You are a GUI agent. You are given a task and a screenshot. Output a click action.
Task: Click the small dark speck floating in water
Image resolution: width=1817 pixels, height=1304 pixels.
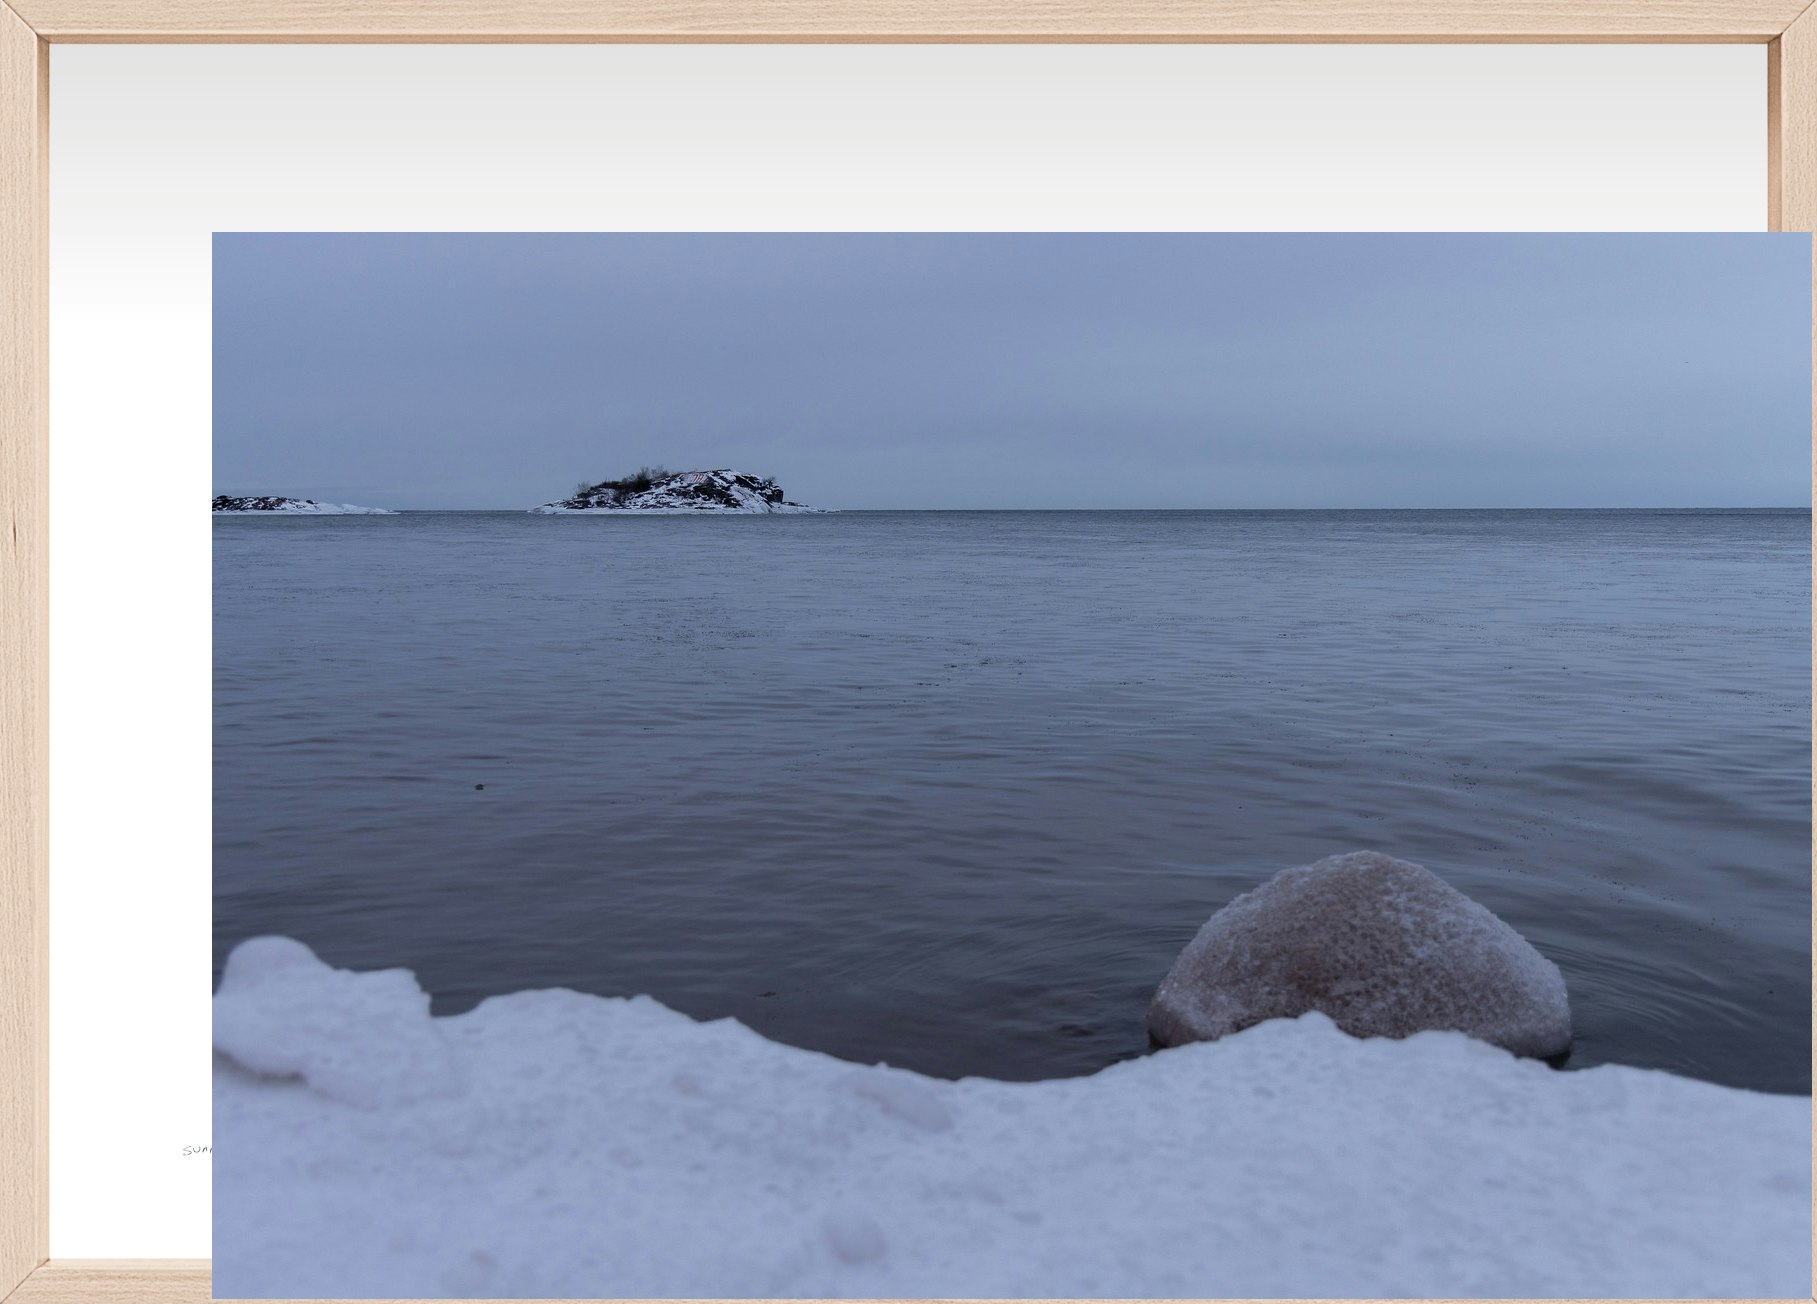478,786
